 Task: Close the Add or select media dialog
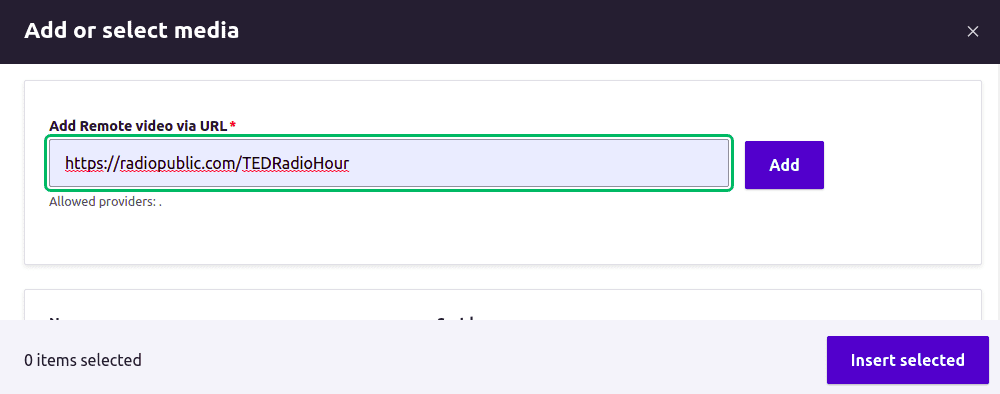(x=973, y=31)
